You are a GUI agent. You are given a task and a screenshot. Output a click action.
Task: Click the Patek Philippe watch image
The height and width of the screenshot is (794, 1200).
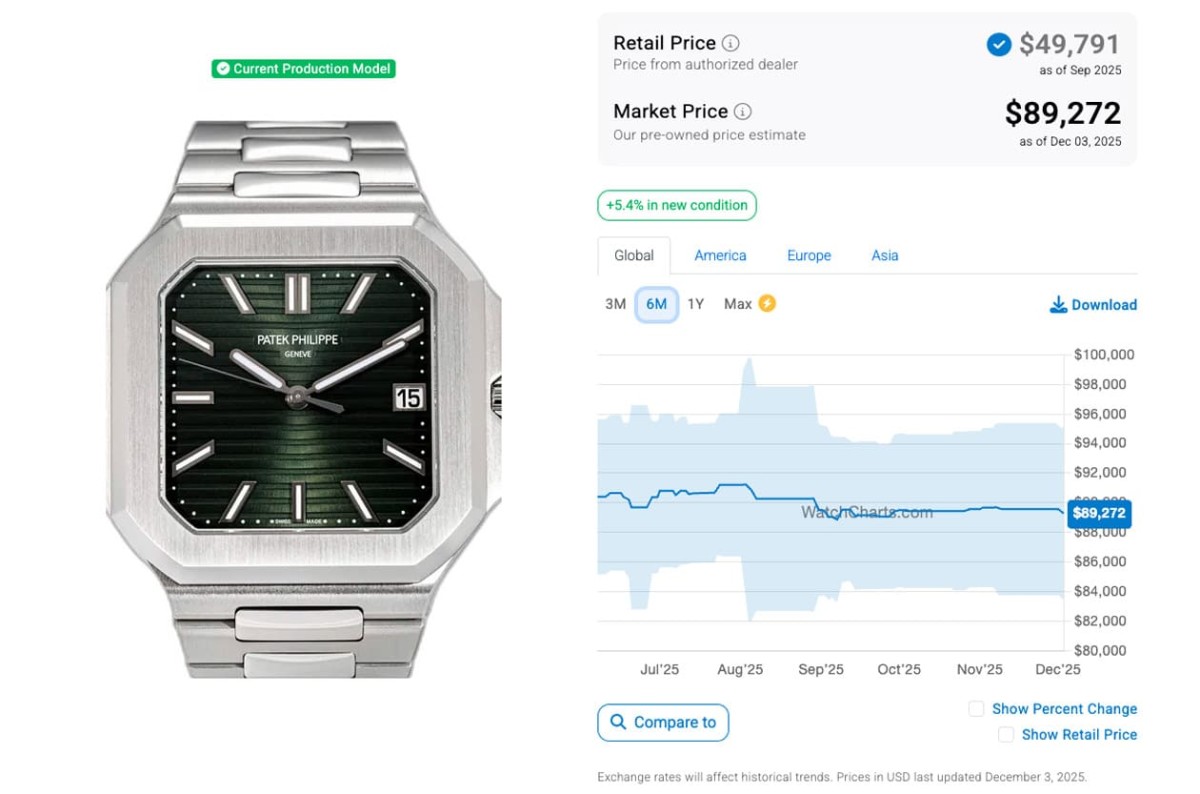302,398
